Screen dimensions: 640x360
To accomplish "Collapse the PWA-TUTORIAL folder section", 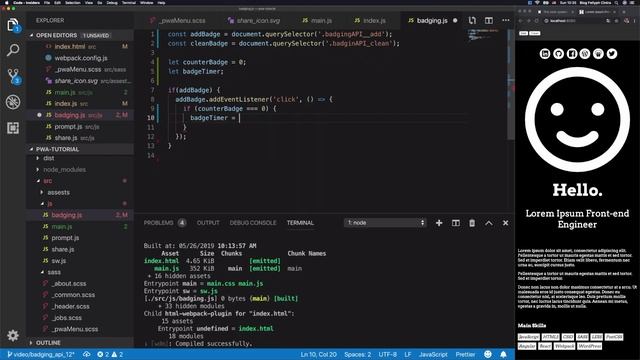I will pyautogui.click(x=80, y=149).
